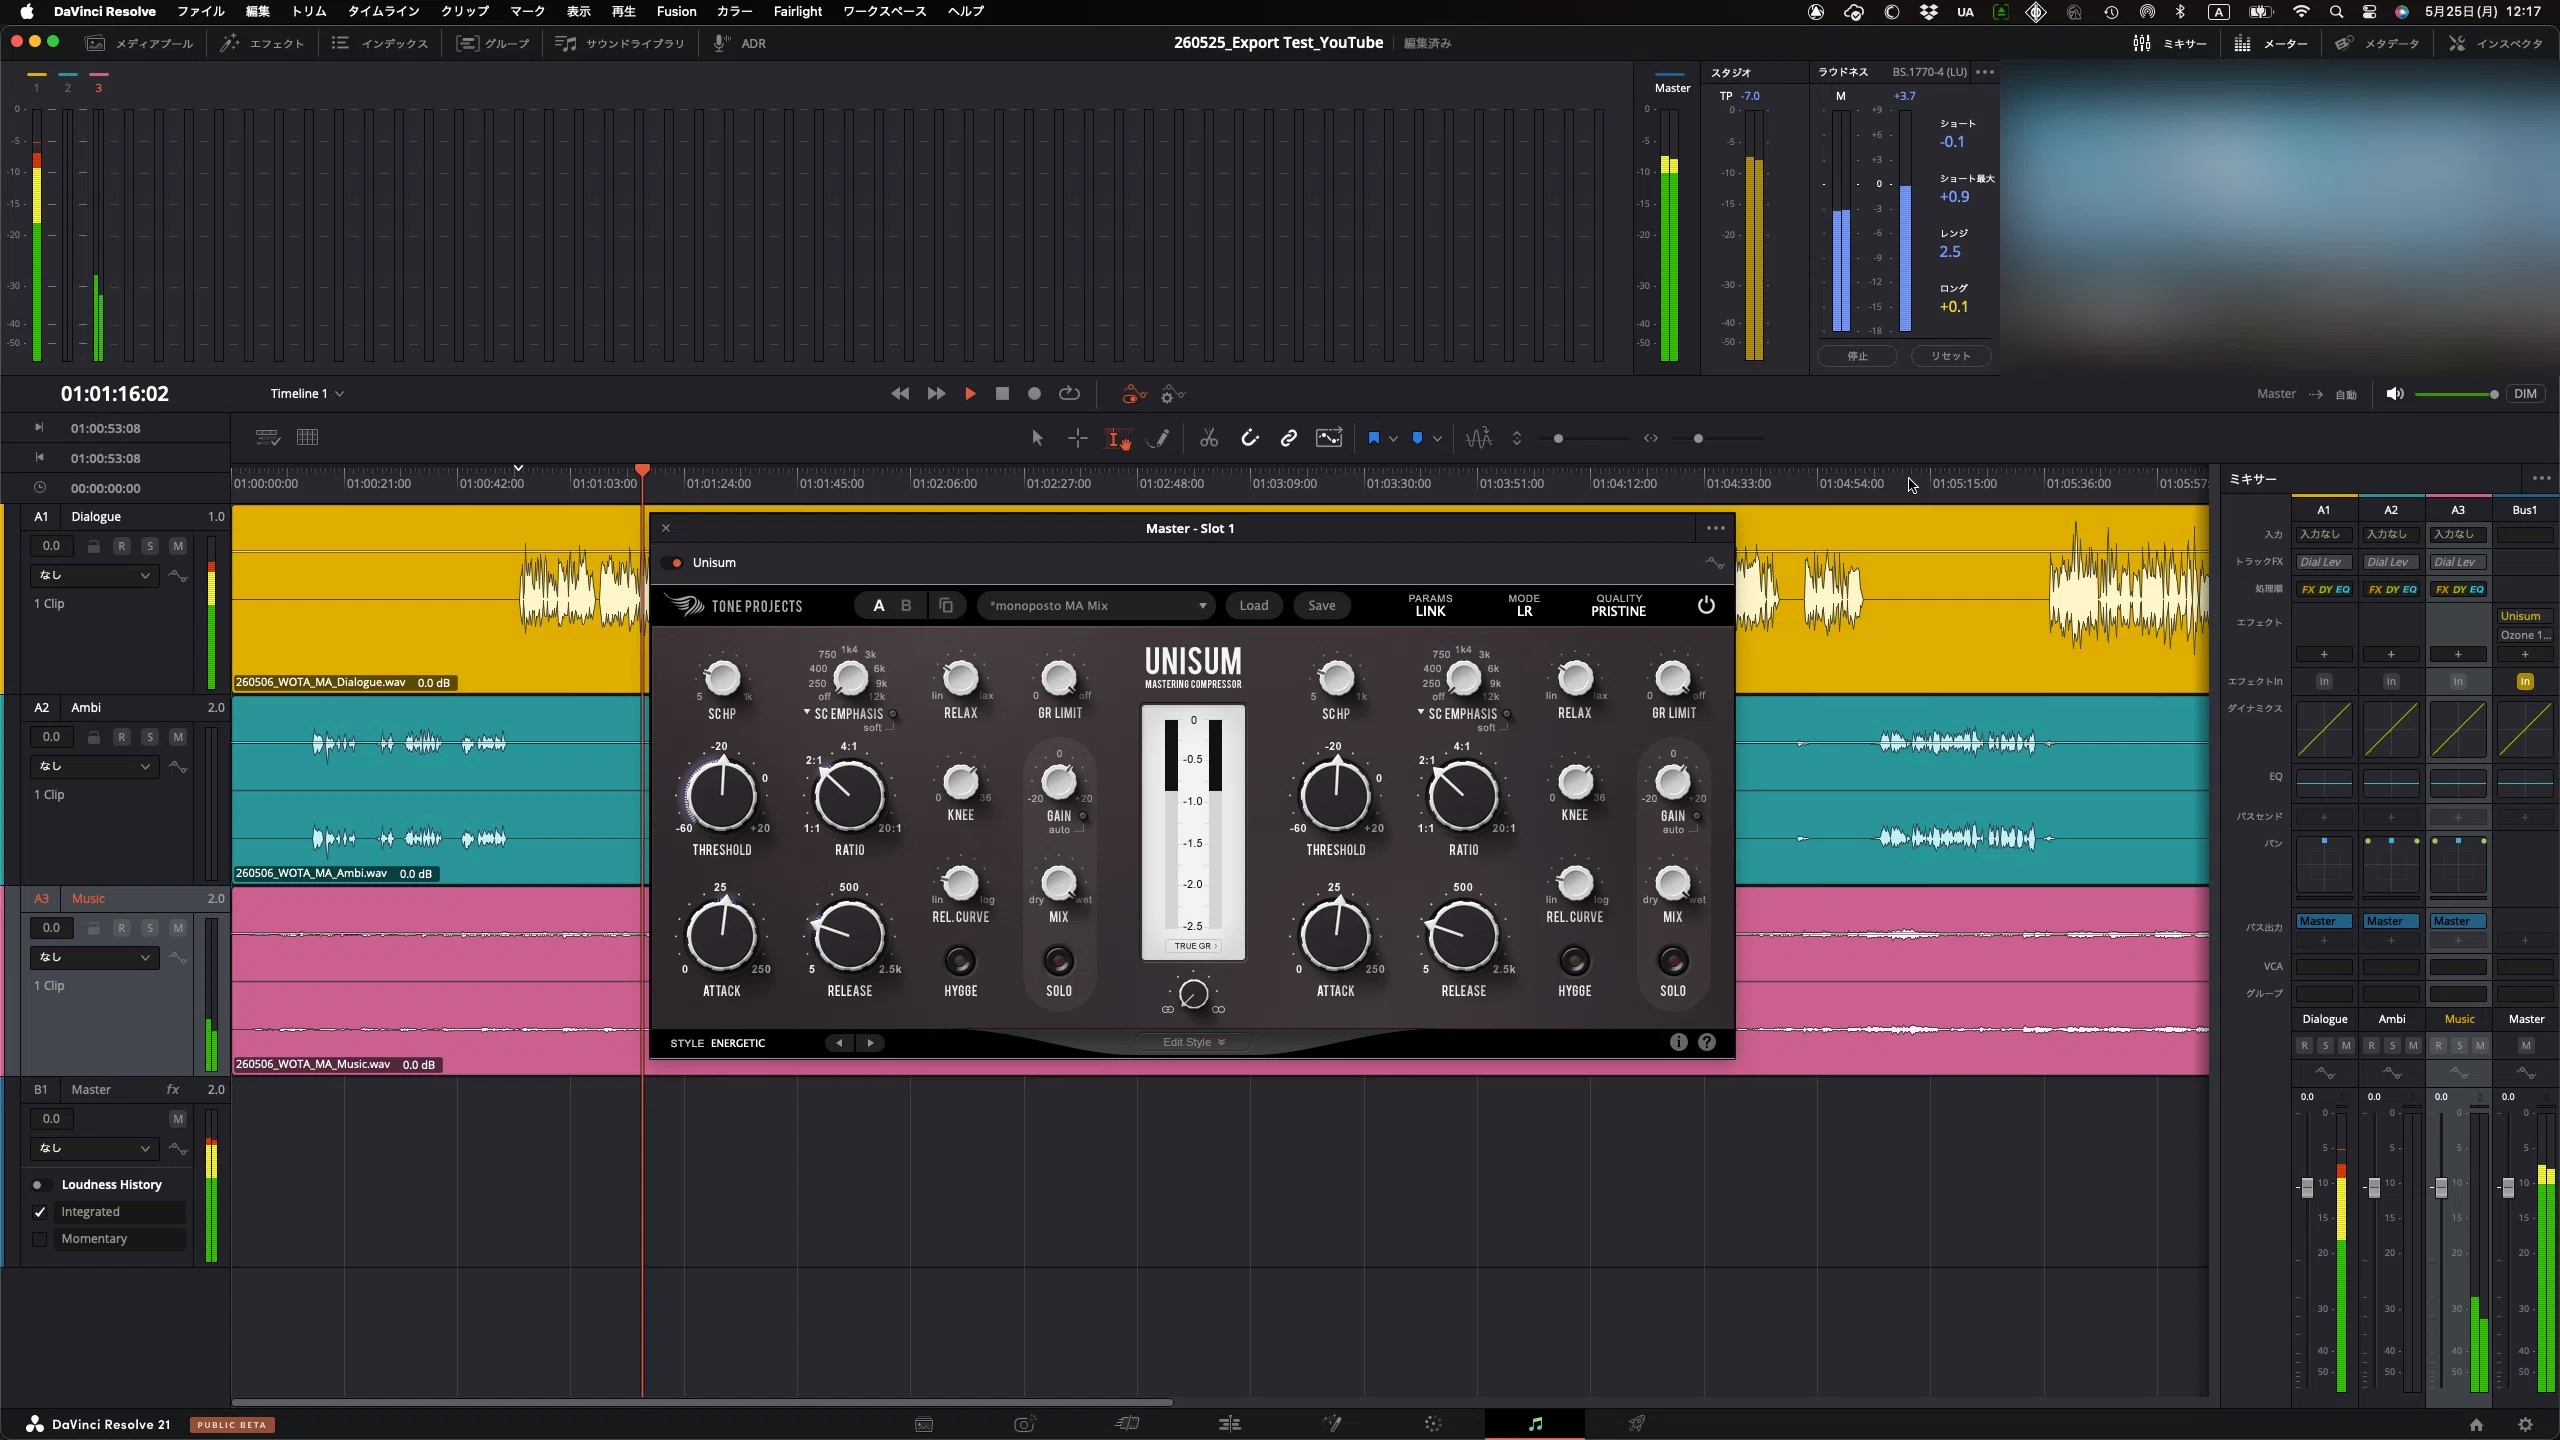2560x1440 pixels.
Task: Open the Fairlight menu
Action: [798, 12]
